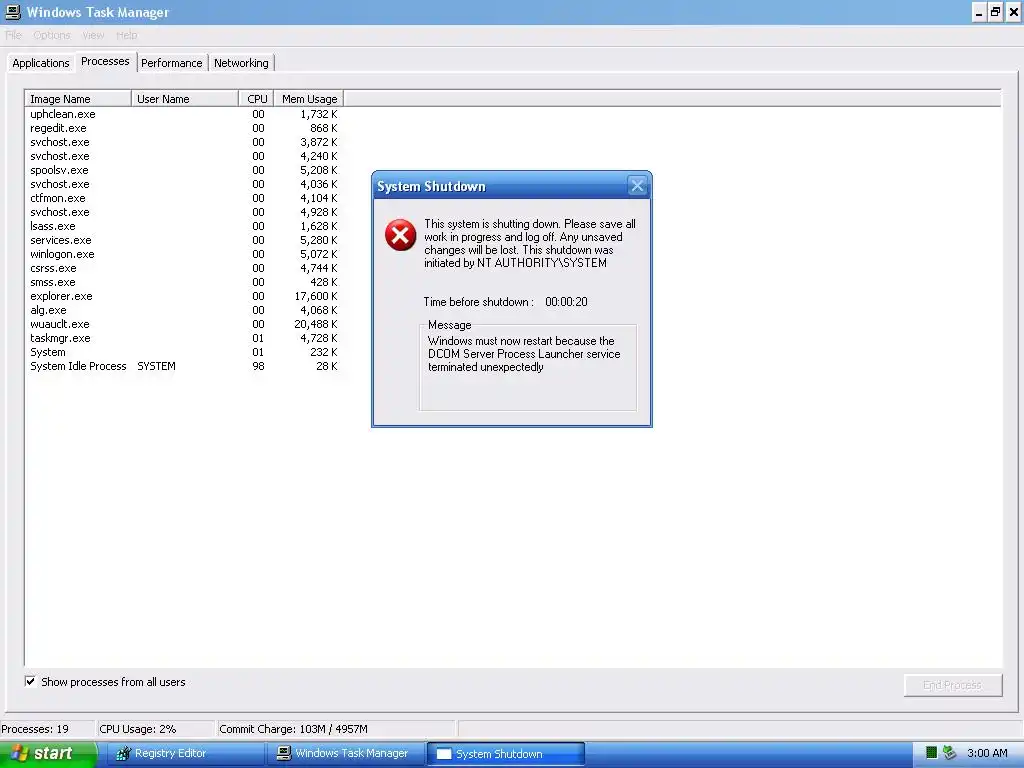The height and width of the screenshot is (768, 1024).
Task: Click the shutdown countdown 00:00:20
Action: (x=566, y=302)
